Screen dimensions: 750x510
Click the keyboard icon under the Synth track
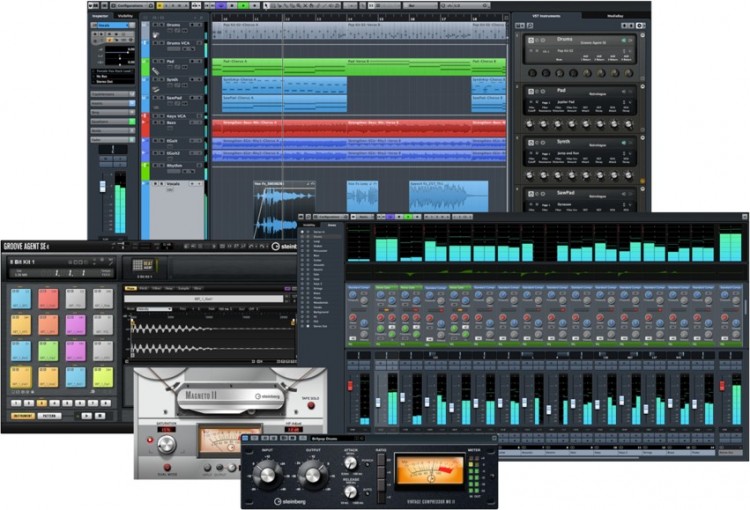[156, 89]
